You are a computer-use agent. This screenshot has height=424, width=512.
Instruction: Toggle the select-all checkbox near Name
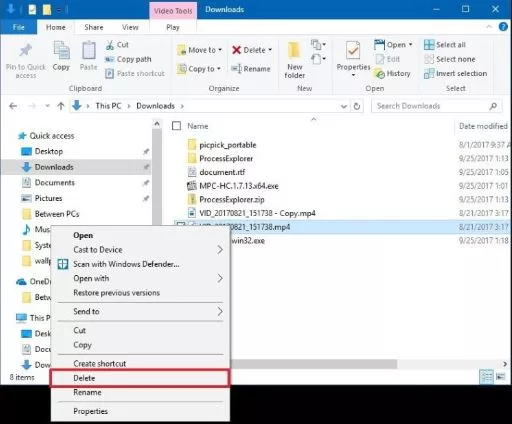(176, 126)
